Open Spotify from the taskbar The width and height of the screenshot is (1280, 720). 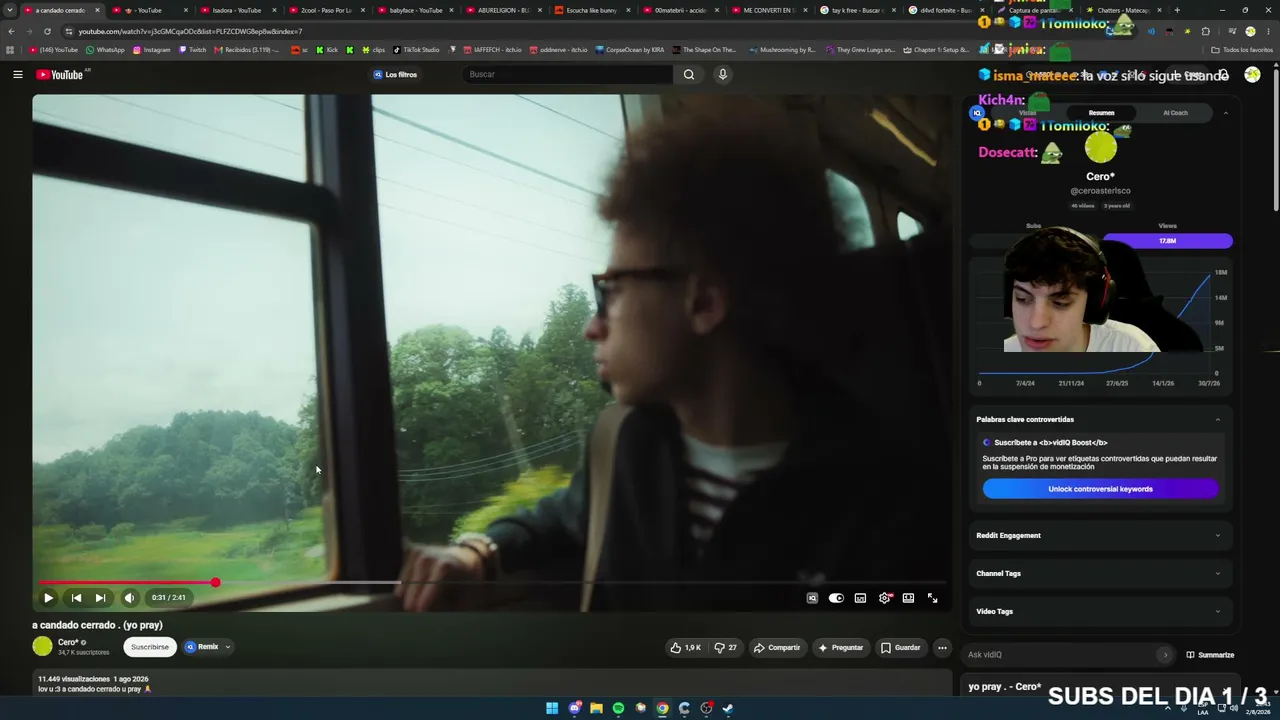click(618, 709)
